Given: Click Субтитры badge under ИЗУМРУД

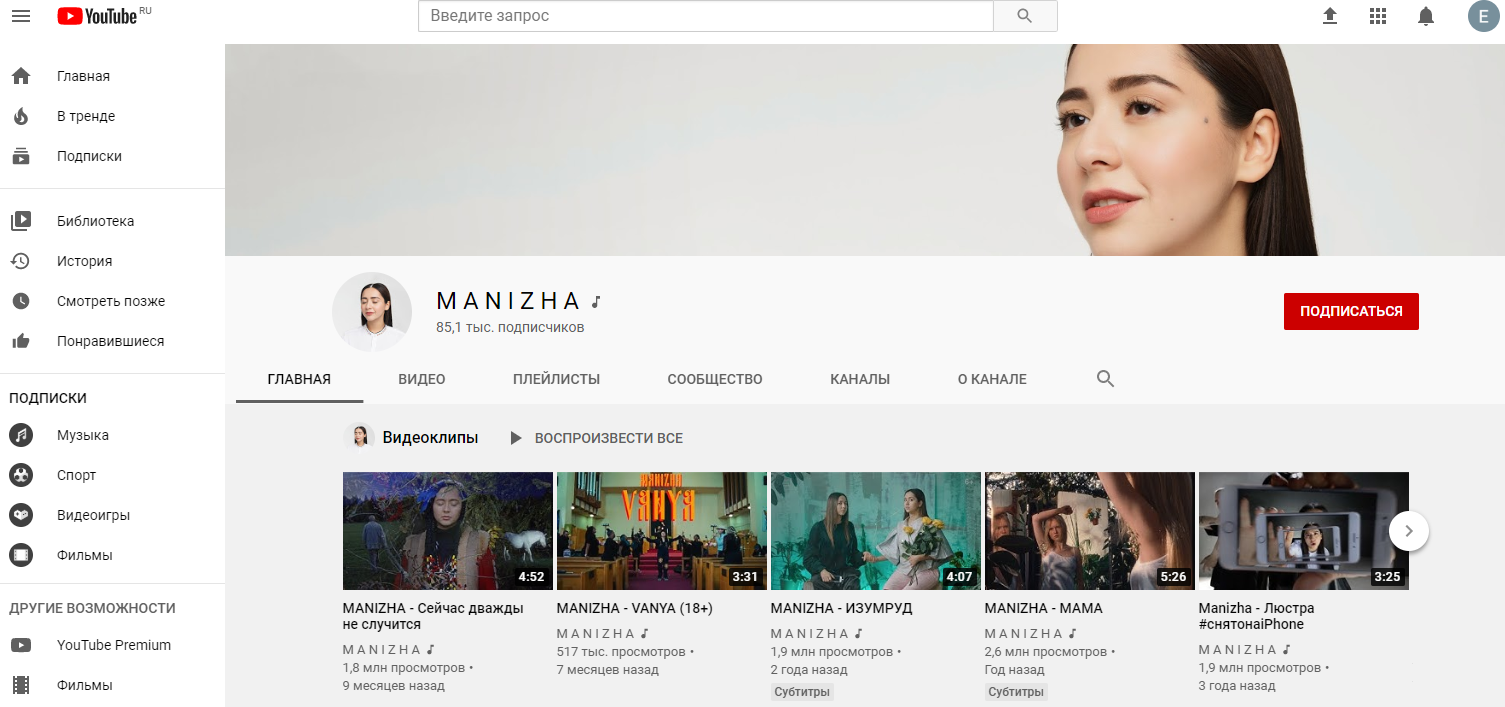Looking at the screenshot, I should [803, 692].
